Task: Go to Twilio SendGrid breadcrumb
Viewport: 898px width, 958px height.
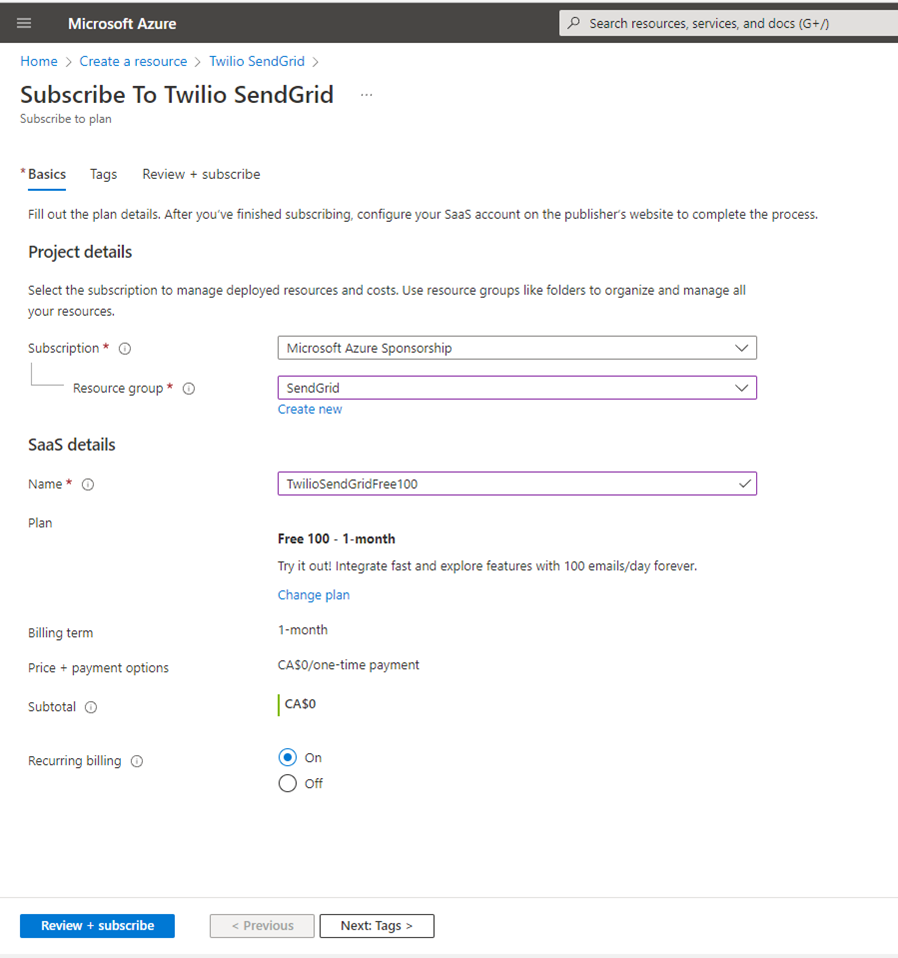Action: click(257, 61)
